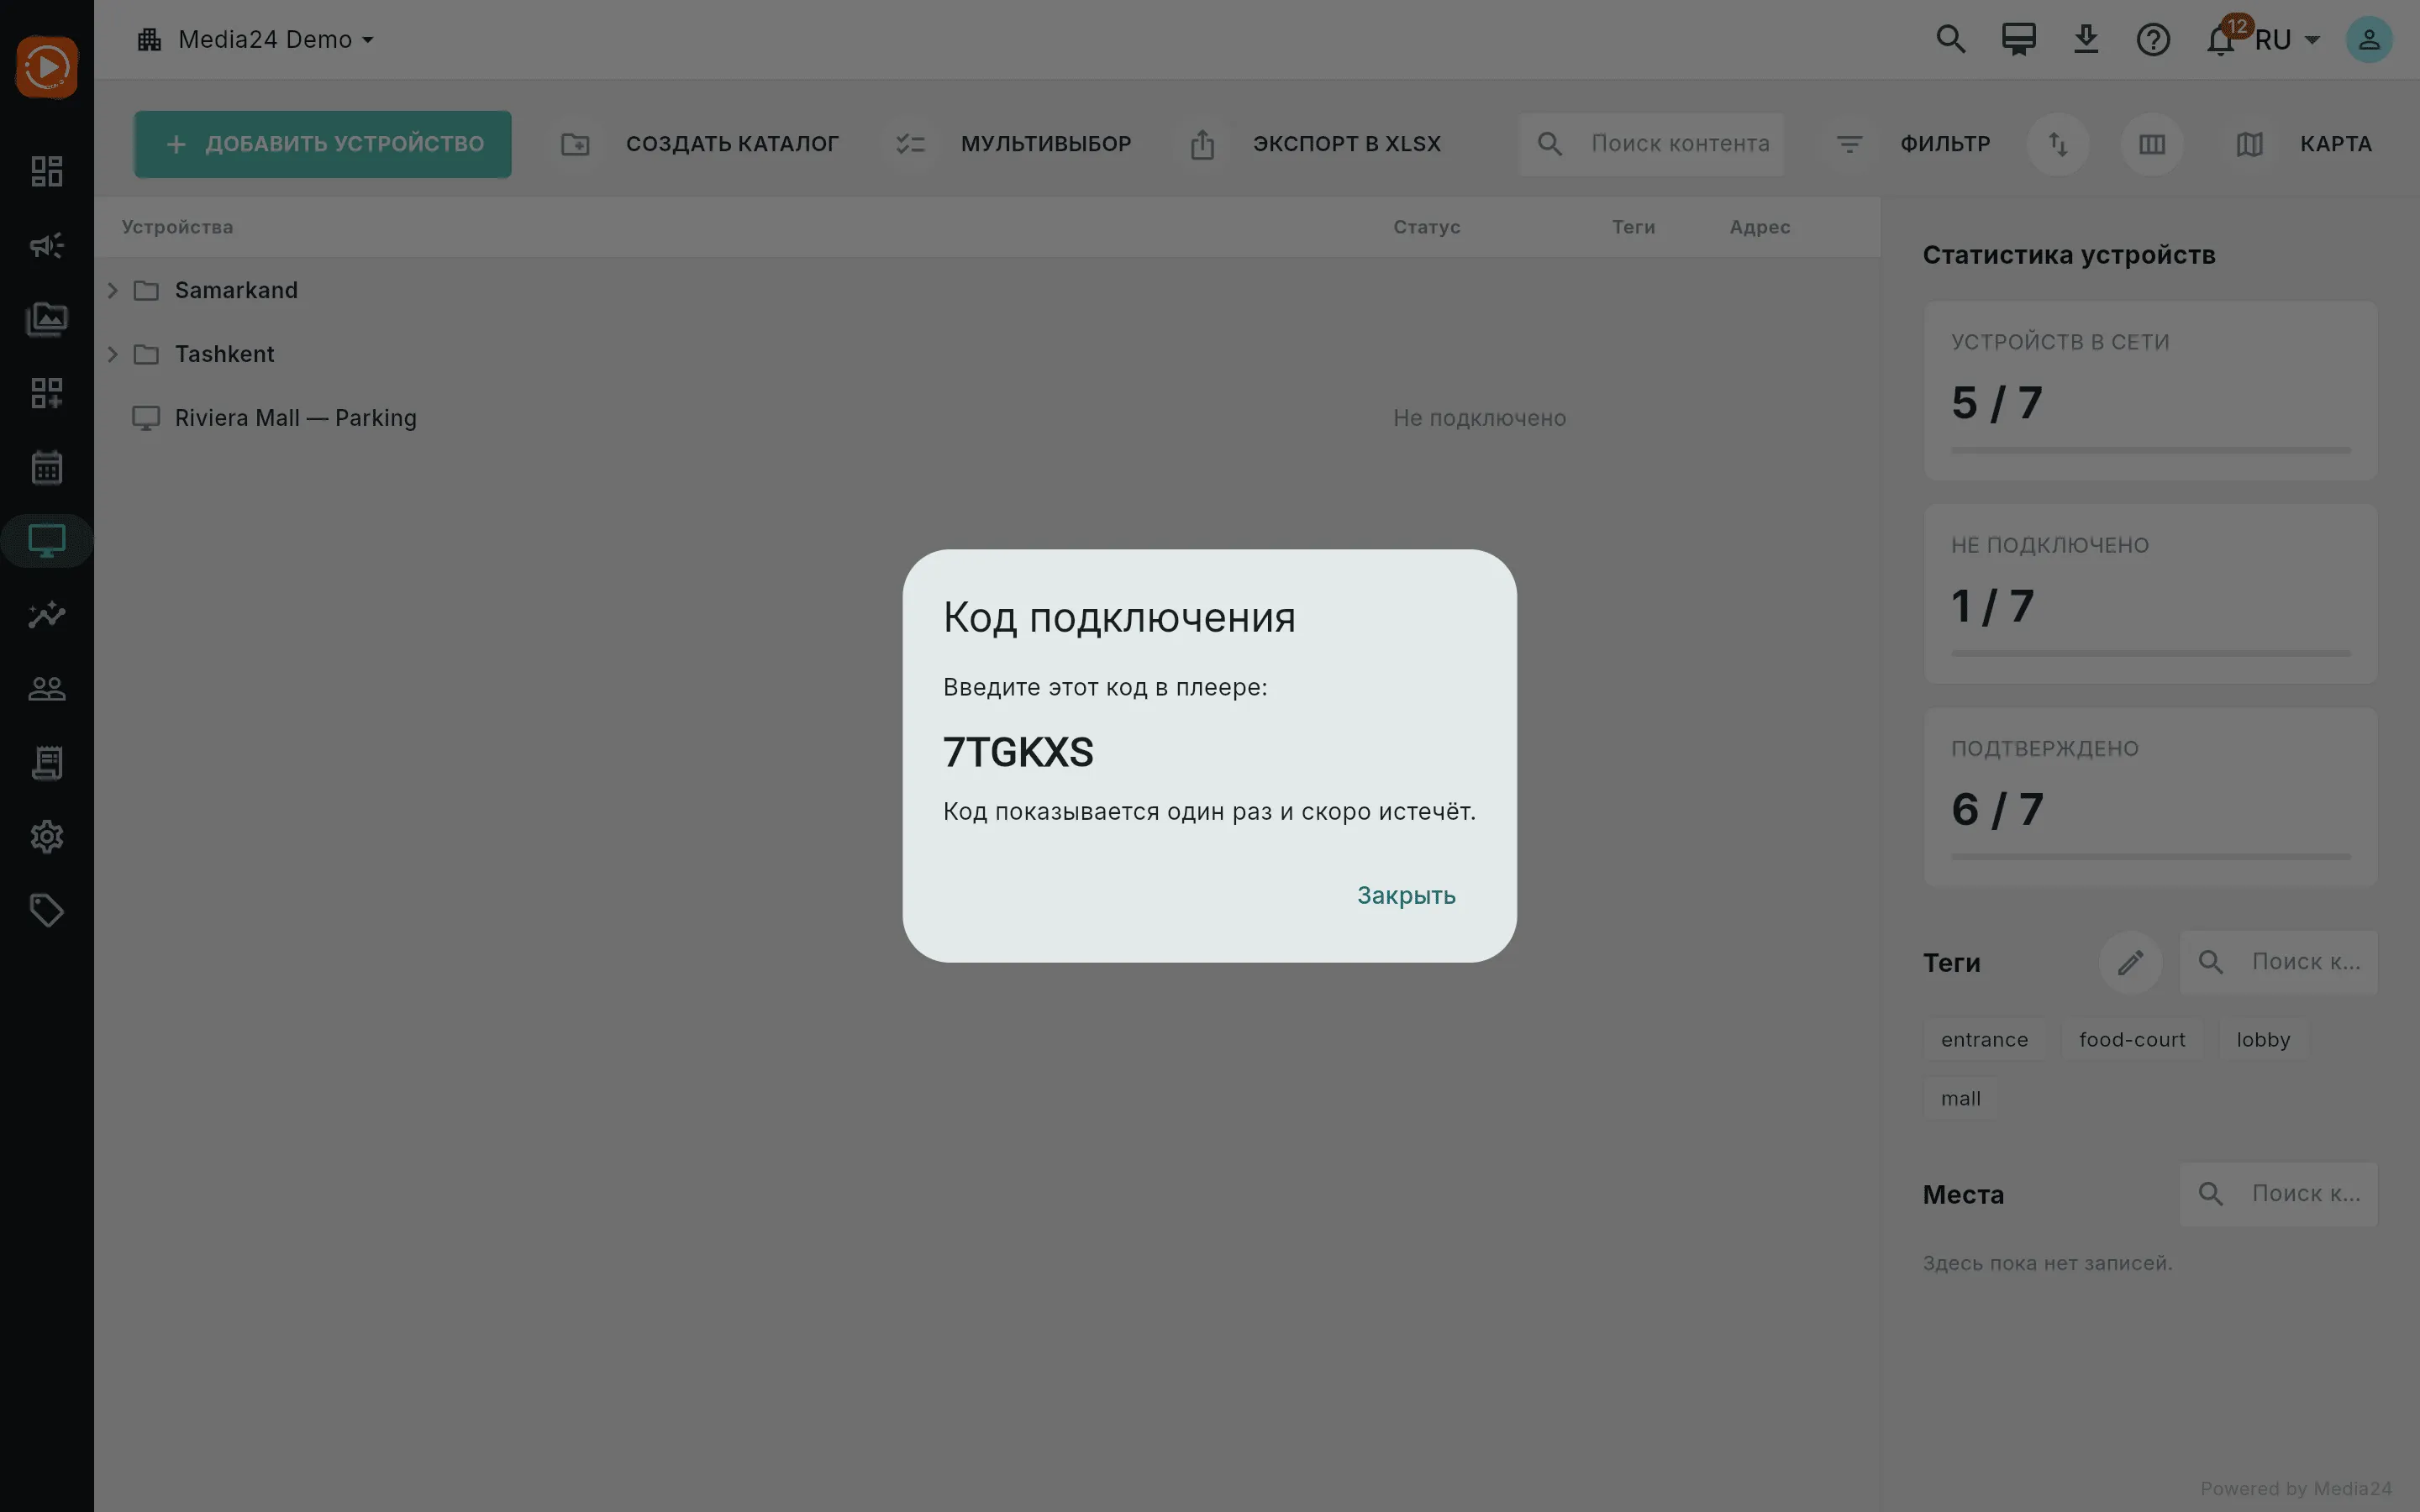Screen dimensions: 2420x1512
Task: Click the notifications bell icon
Action: [2220, 40]
